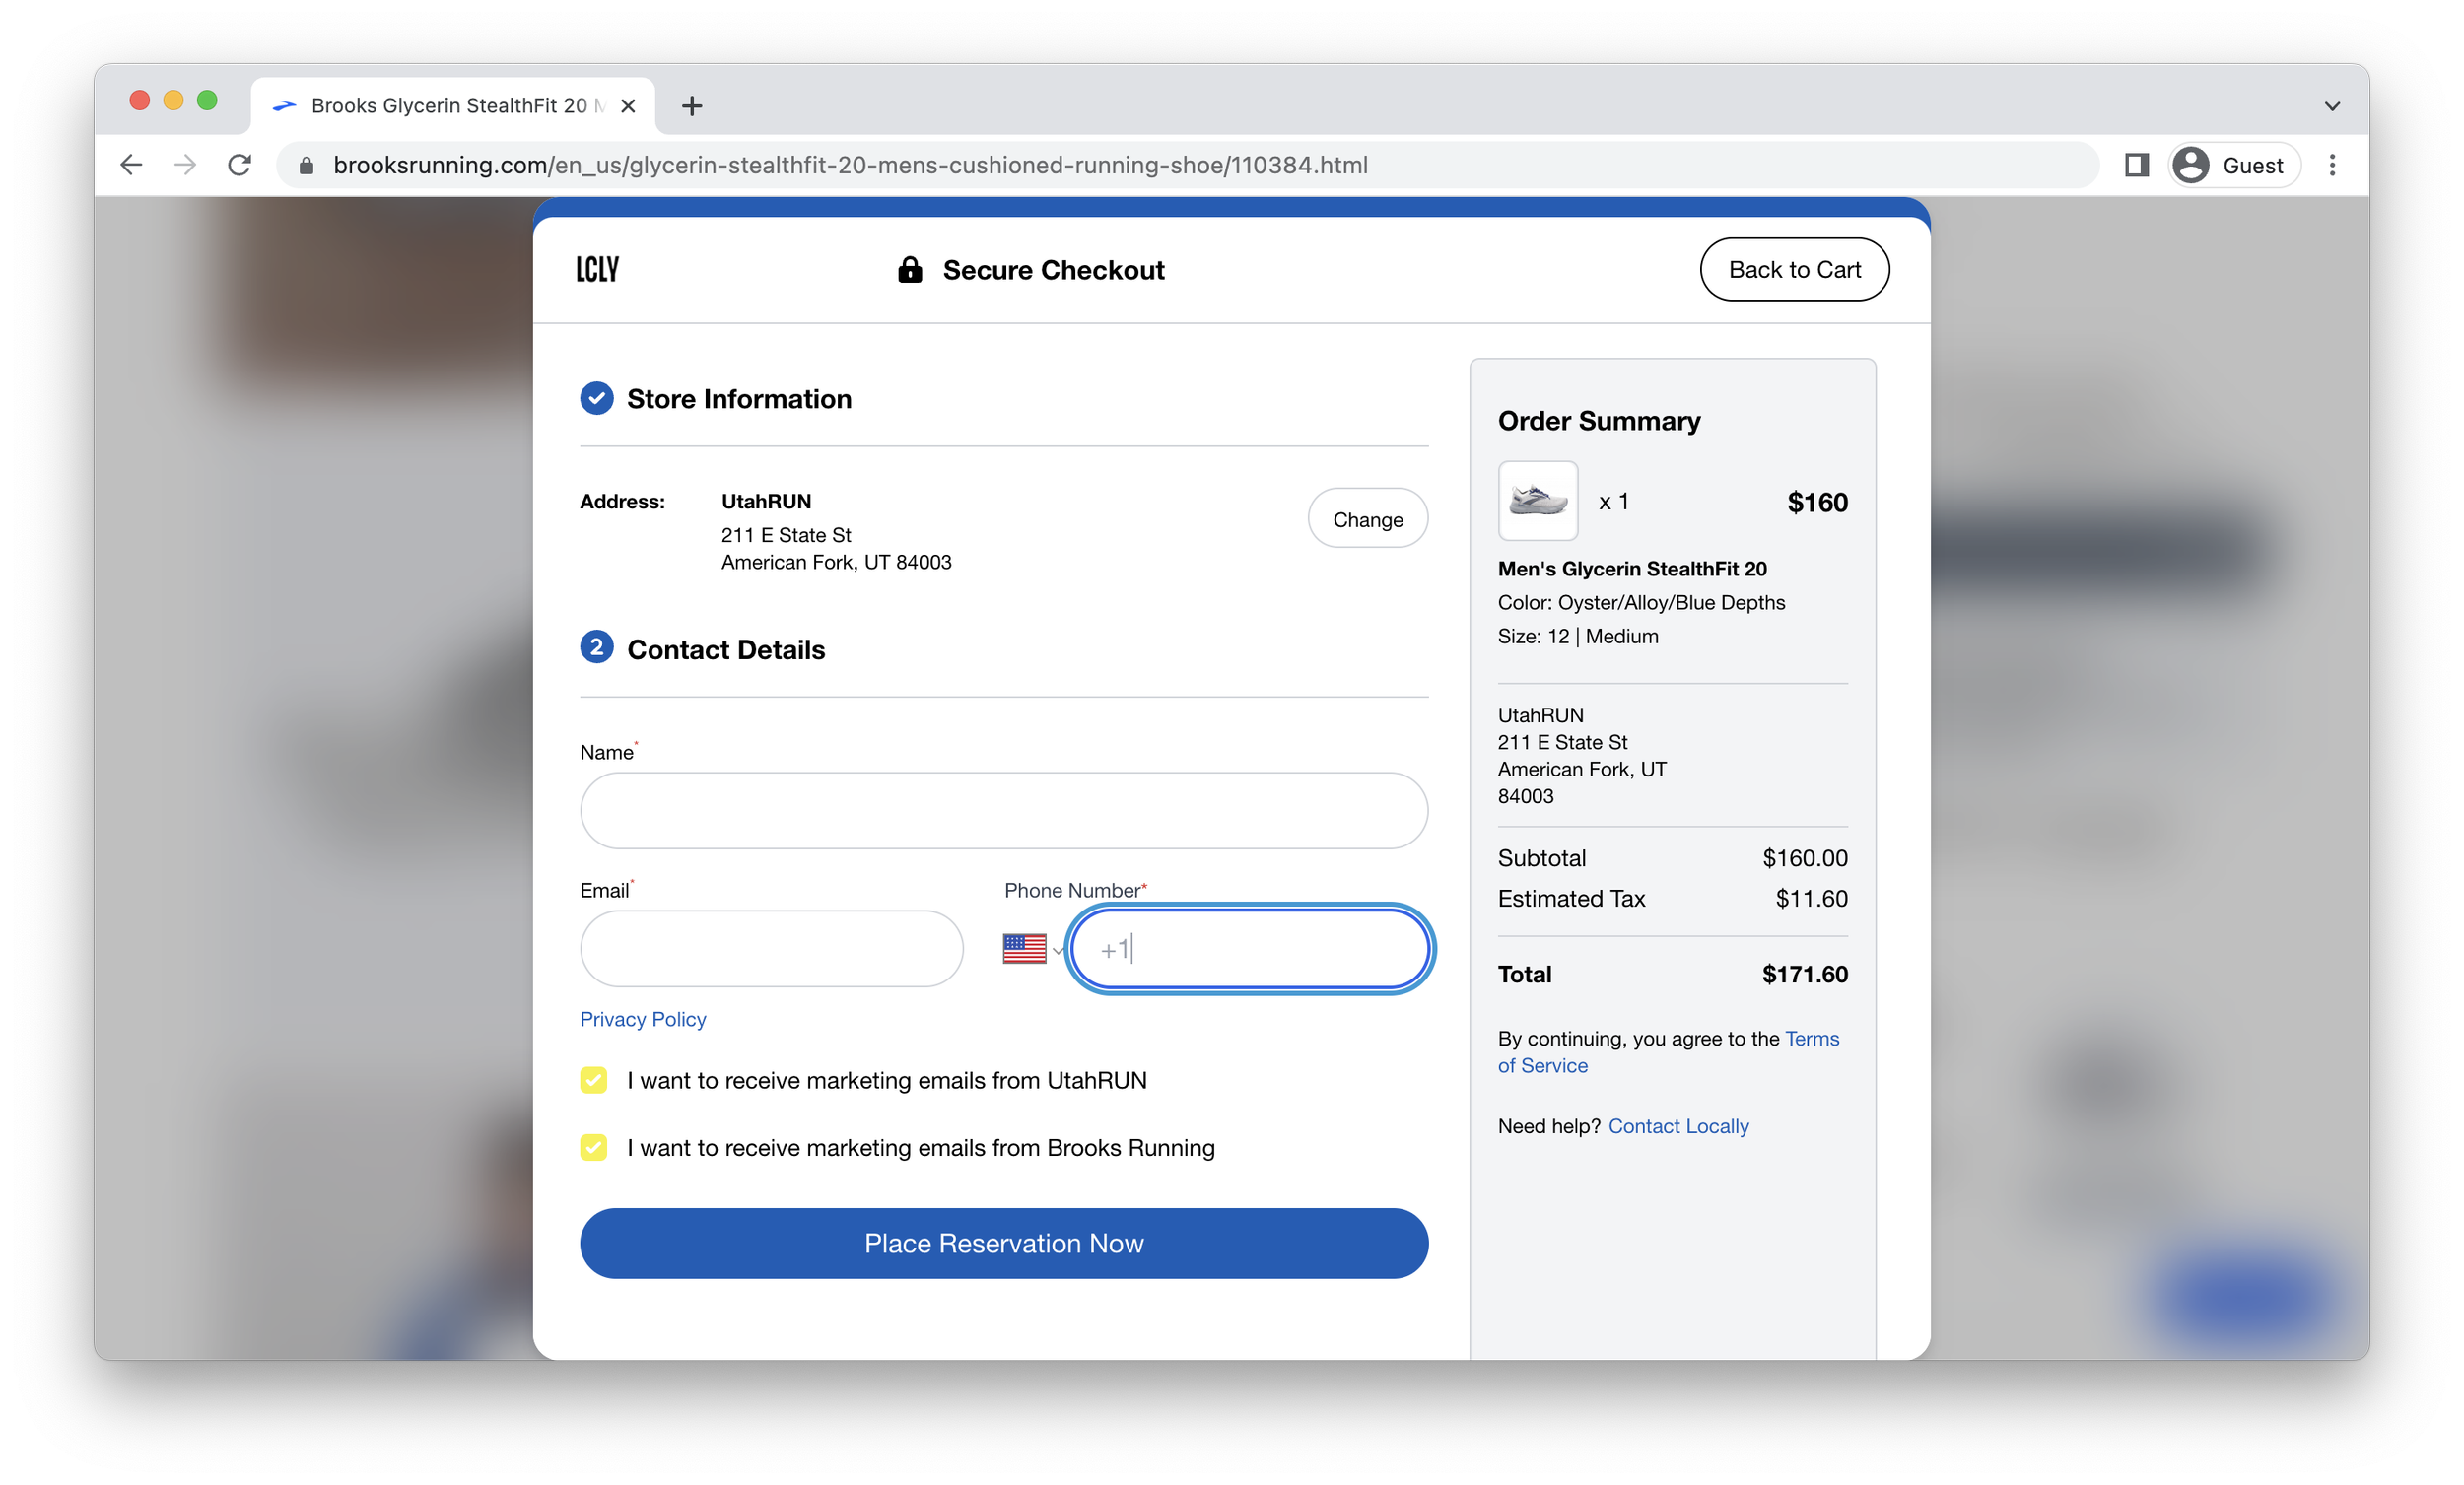Expand the tab search chevron
The width and height of the screenshot is (2464, 1485).
pos(2332,106)
